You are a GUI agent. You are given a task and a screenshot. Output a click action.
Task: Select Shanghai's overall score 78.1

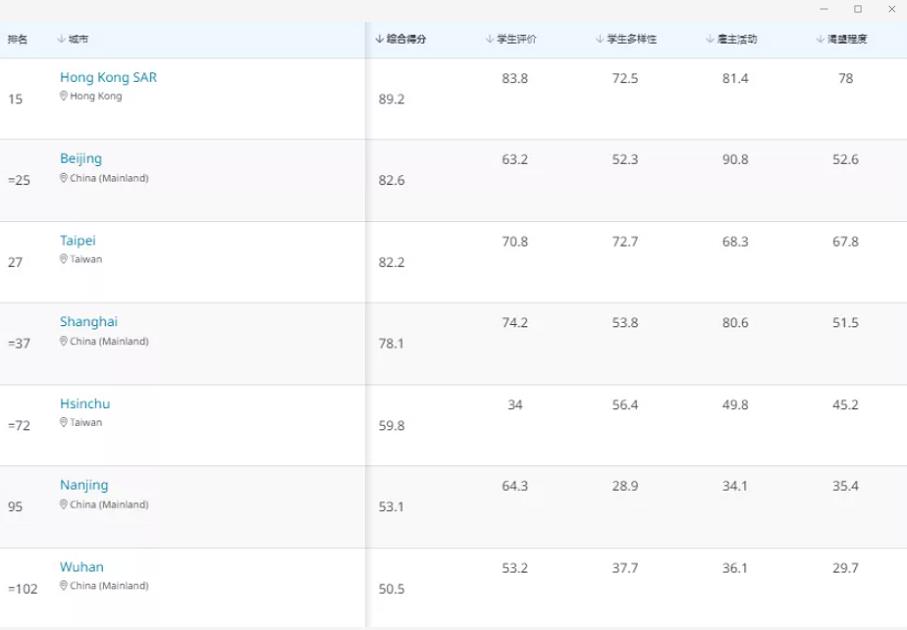click(x=392, y=344)
